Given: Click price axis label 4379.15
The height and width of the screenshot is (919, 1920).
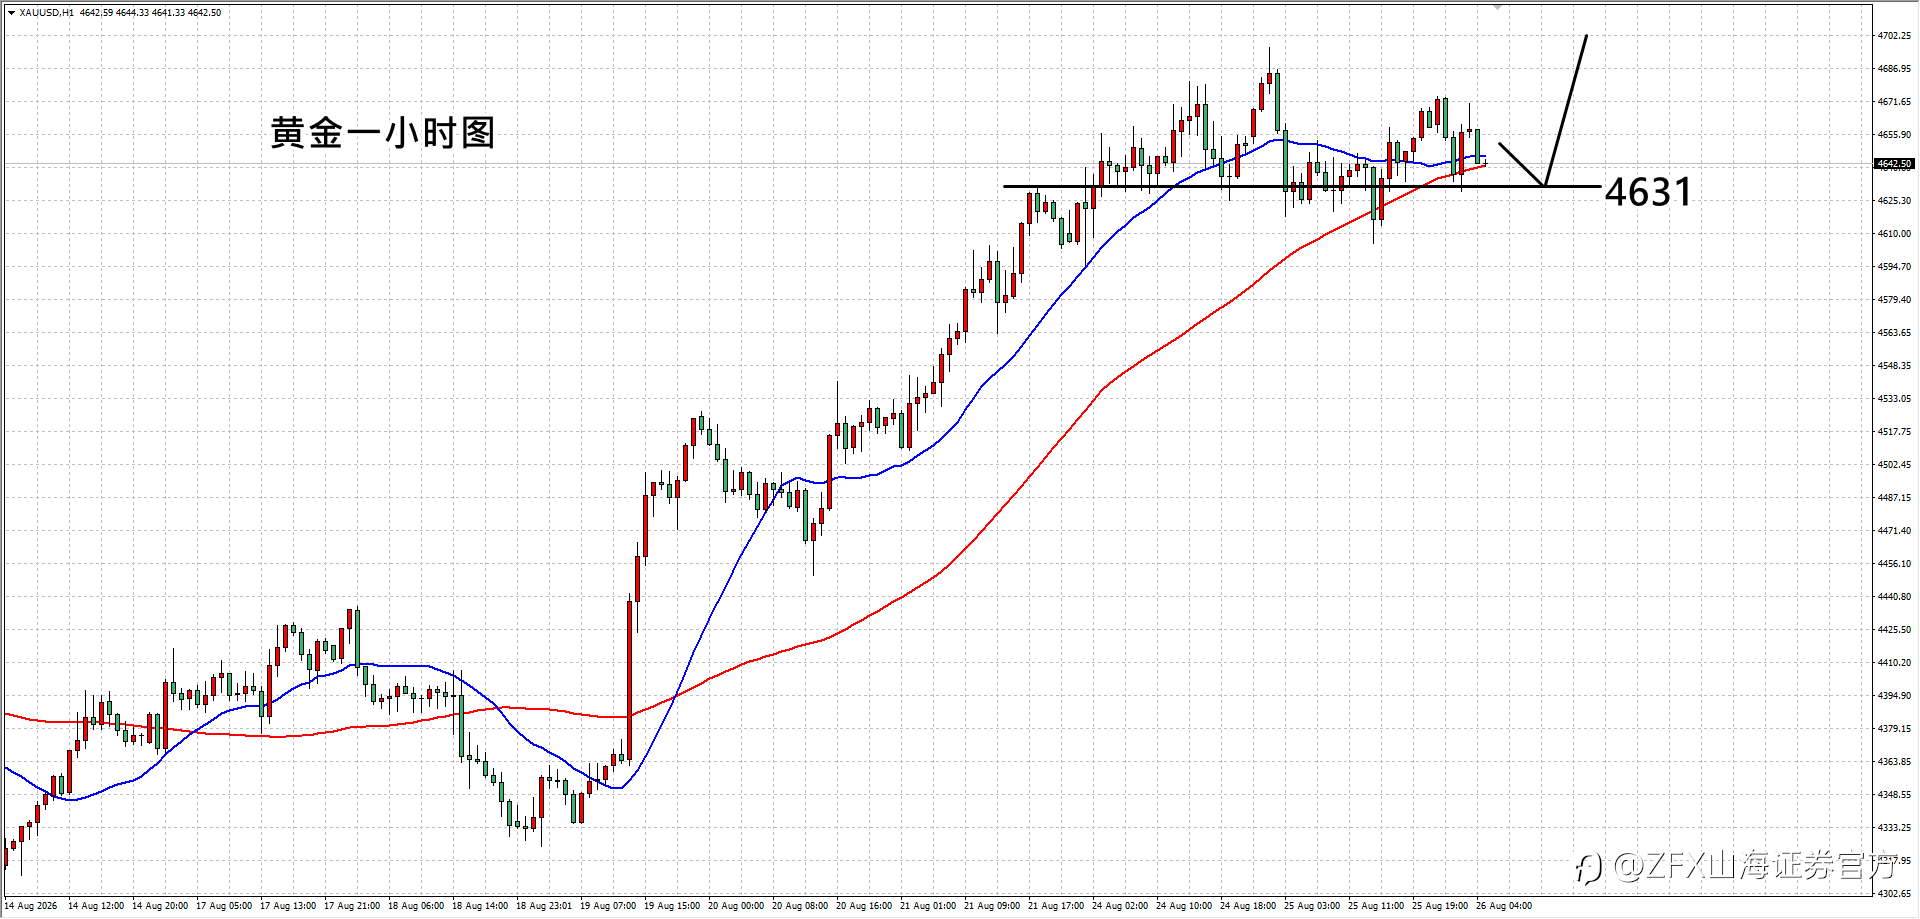Looking at the screenshot, I should pyautogui.click(x=1894, y=729).
